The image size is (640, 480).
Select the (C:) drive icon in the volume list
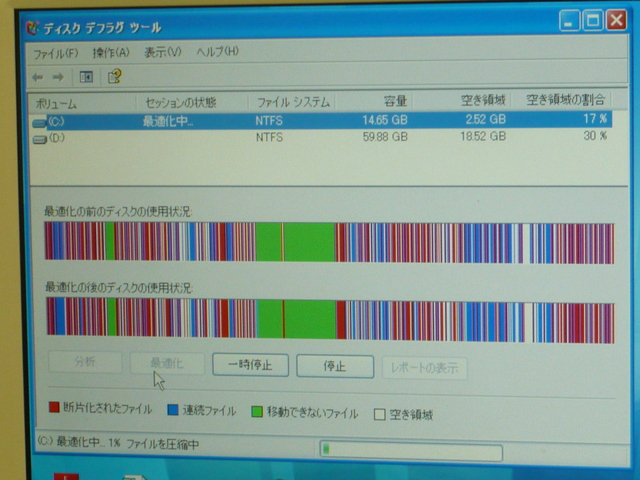(40, 122)
